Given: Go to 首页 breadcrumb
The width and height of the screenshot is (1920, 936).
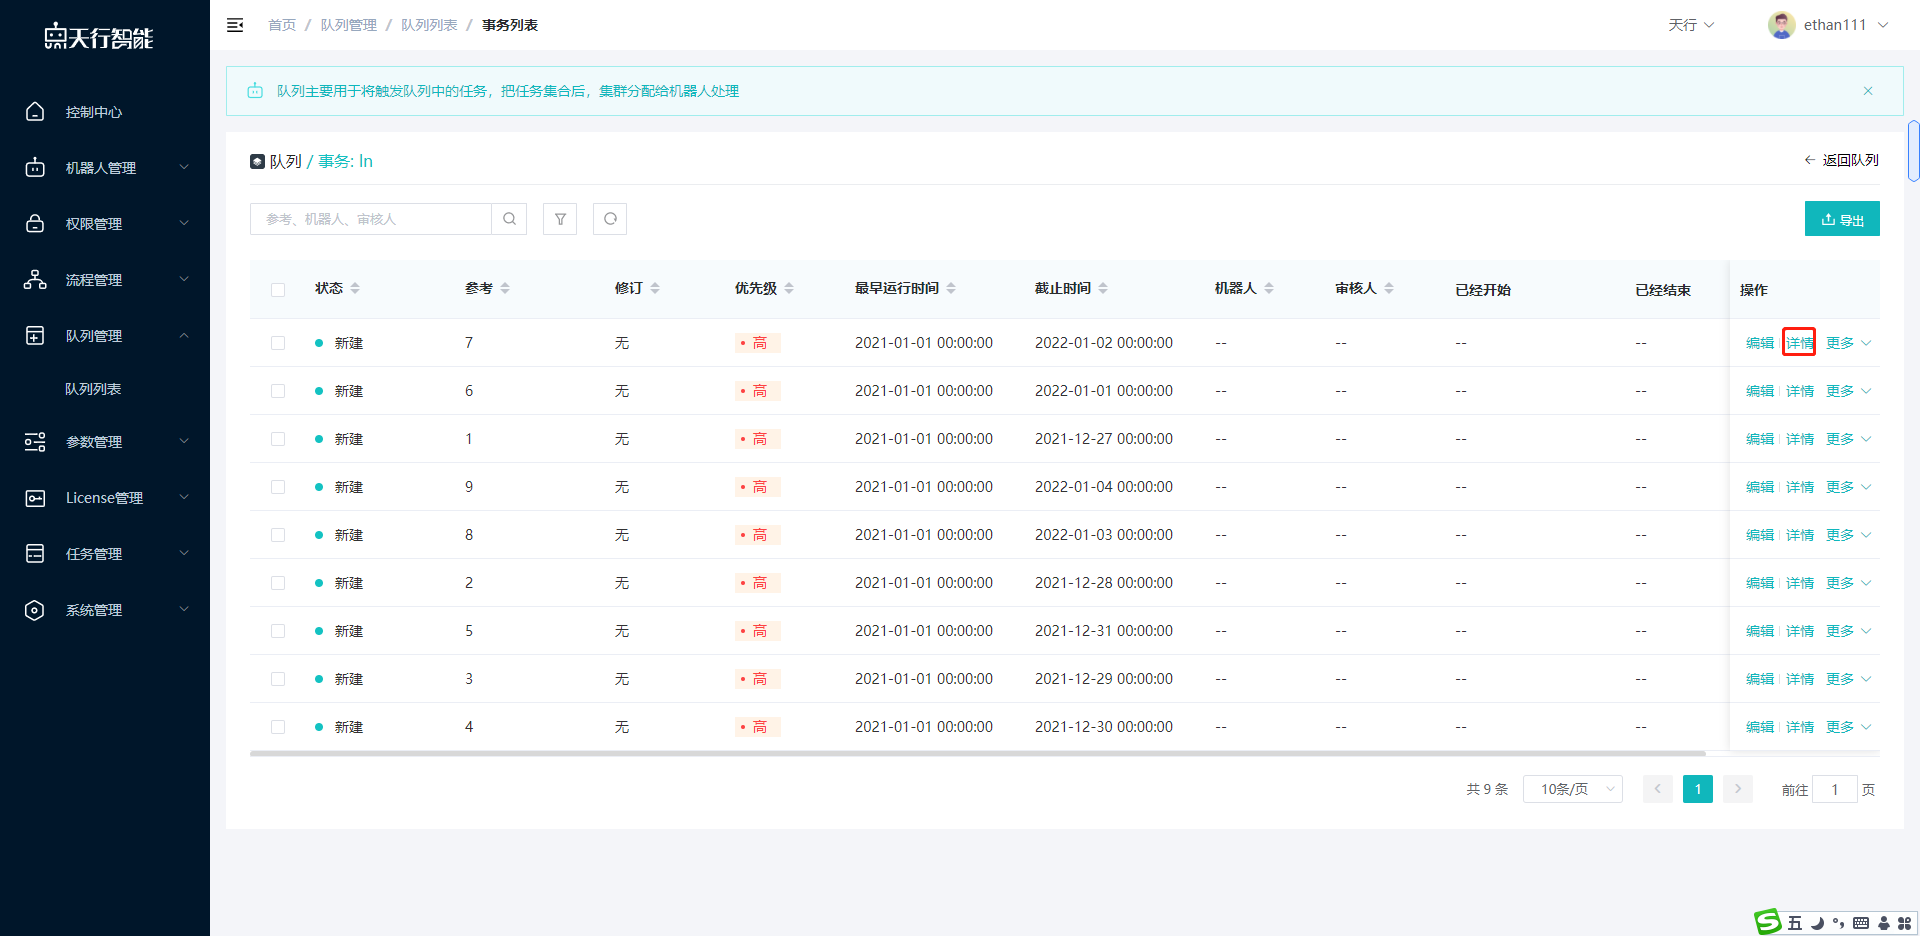Looking at the screenshot, I should [282, 25].
